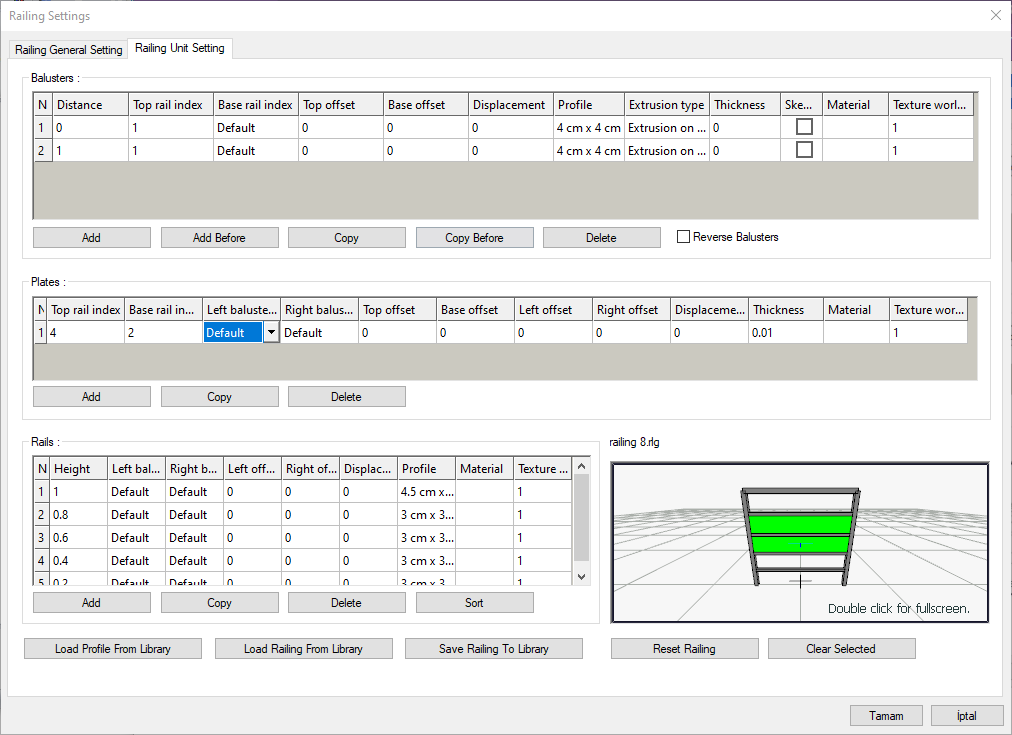Open the Left baluster dropdown arrow in Plates

pyautogui.click(x=270, y=333)
